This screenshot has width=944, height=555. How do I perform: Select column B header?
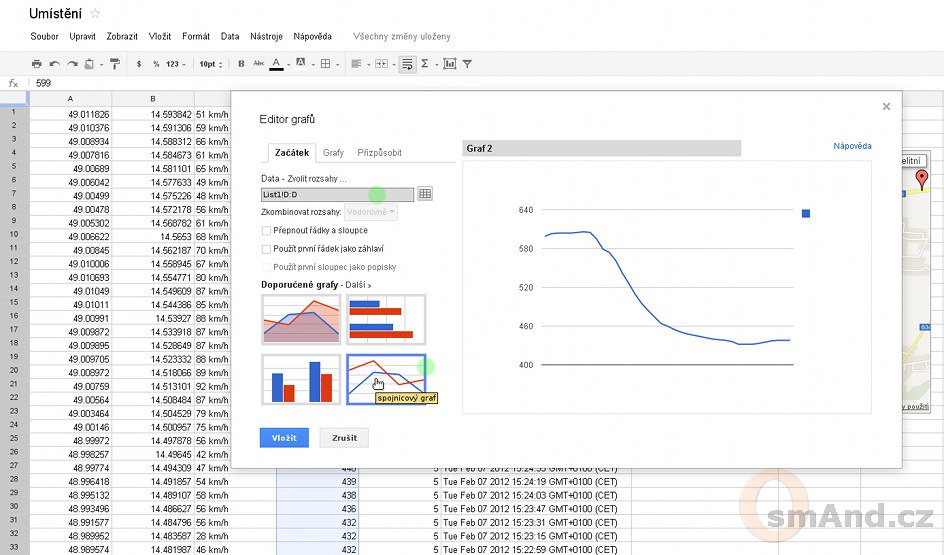click(153, 98)
